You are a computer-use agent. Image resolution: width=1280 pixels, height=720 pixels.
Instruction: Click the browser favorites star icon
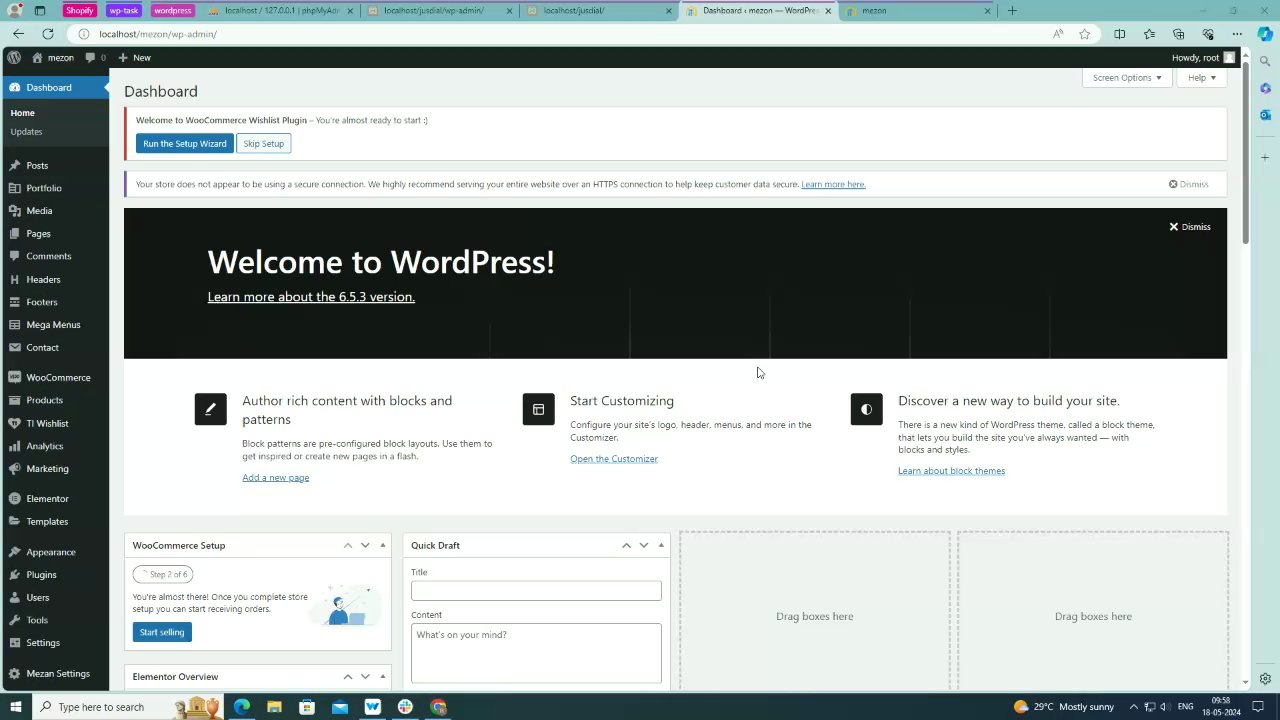[x=1085, y=34]
